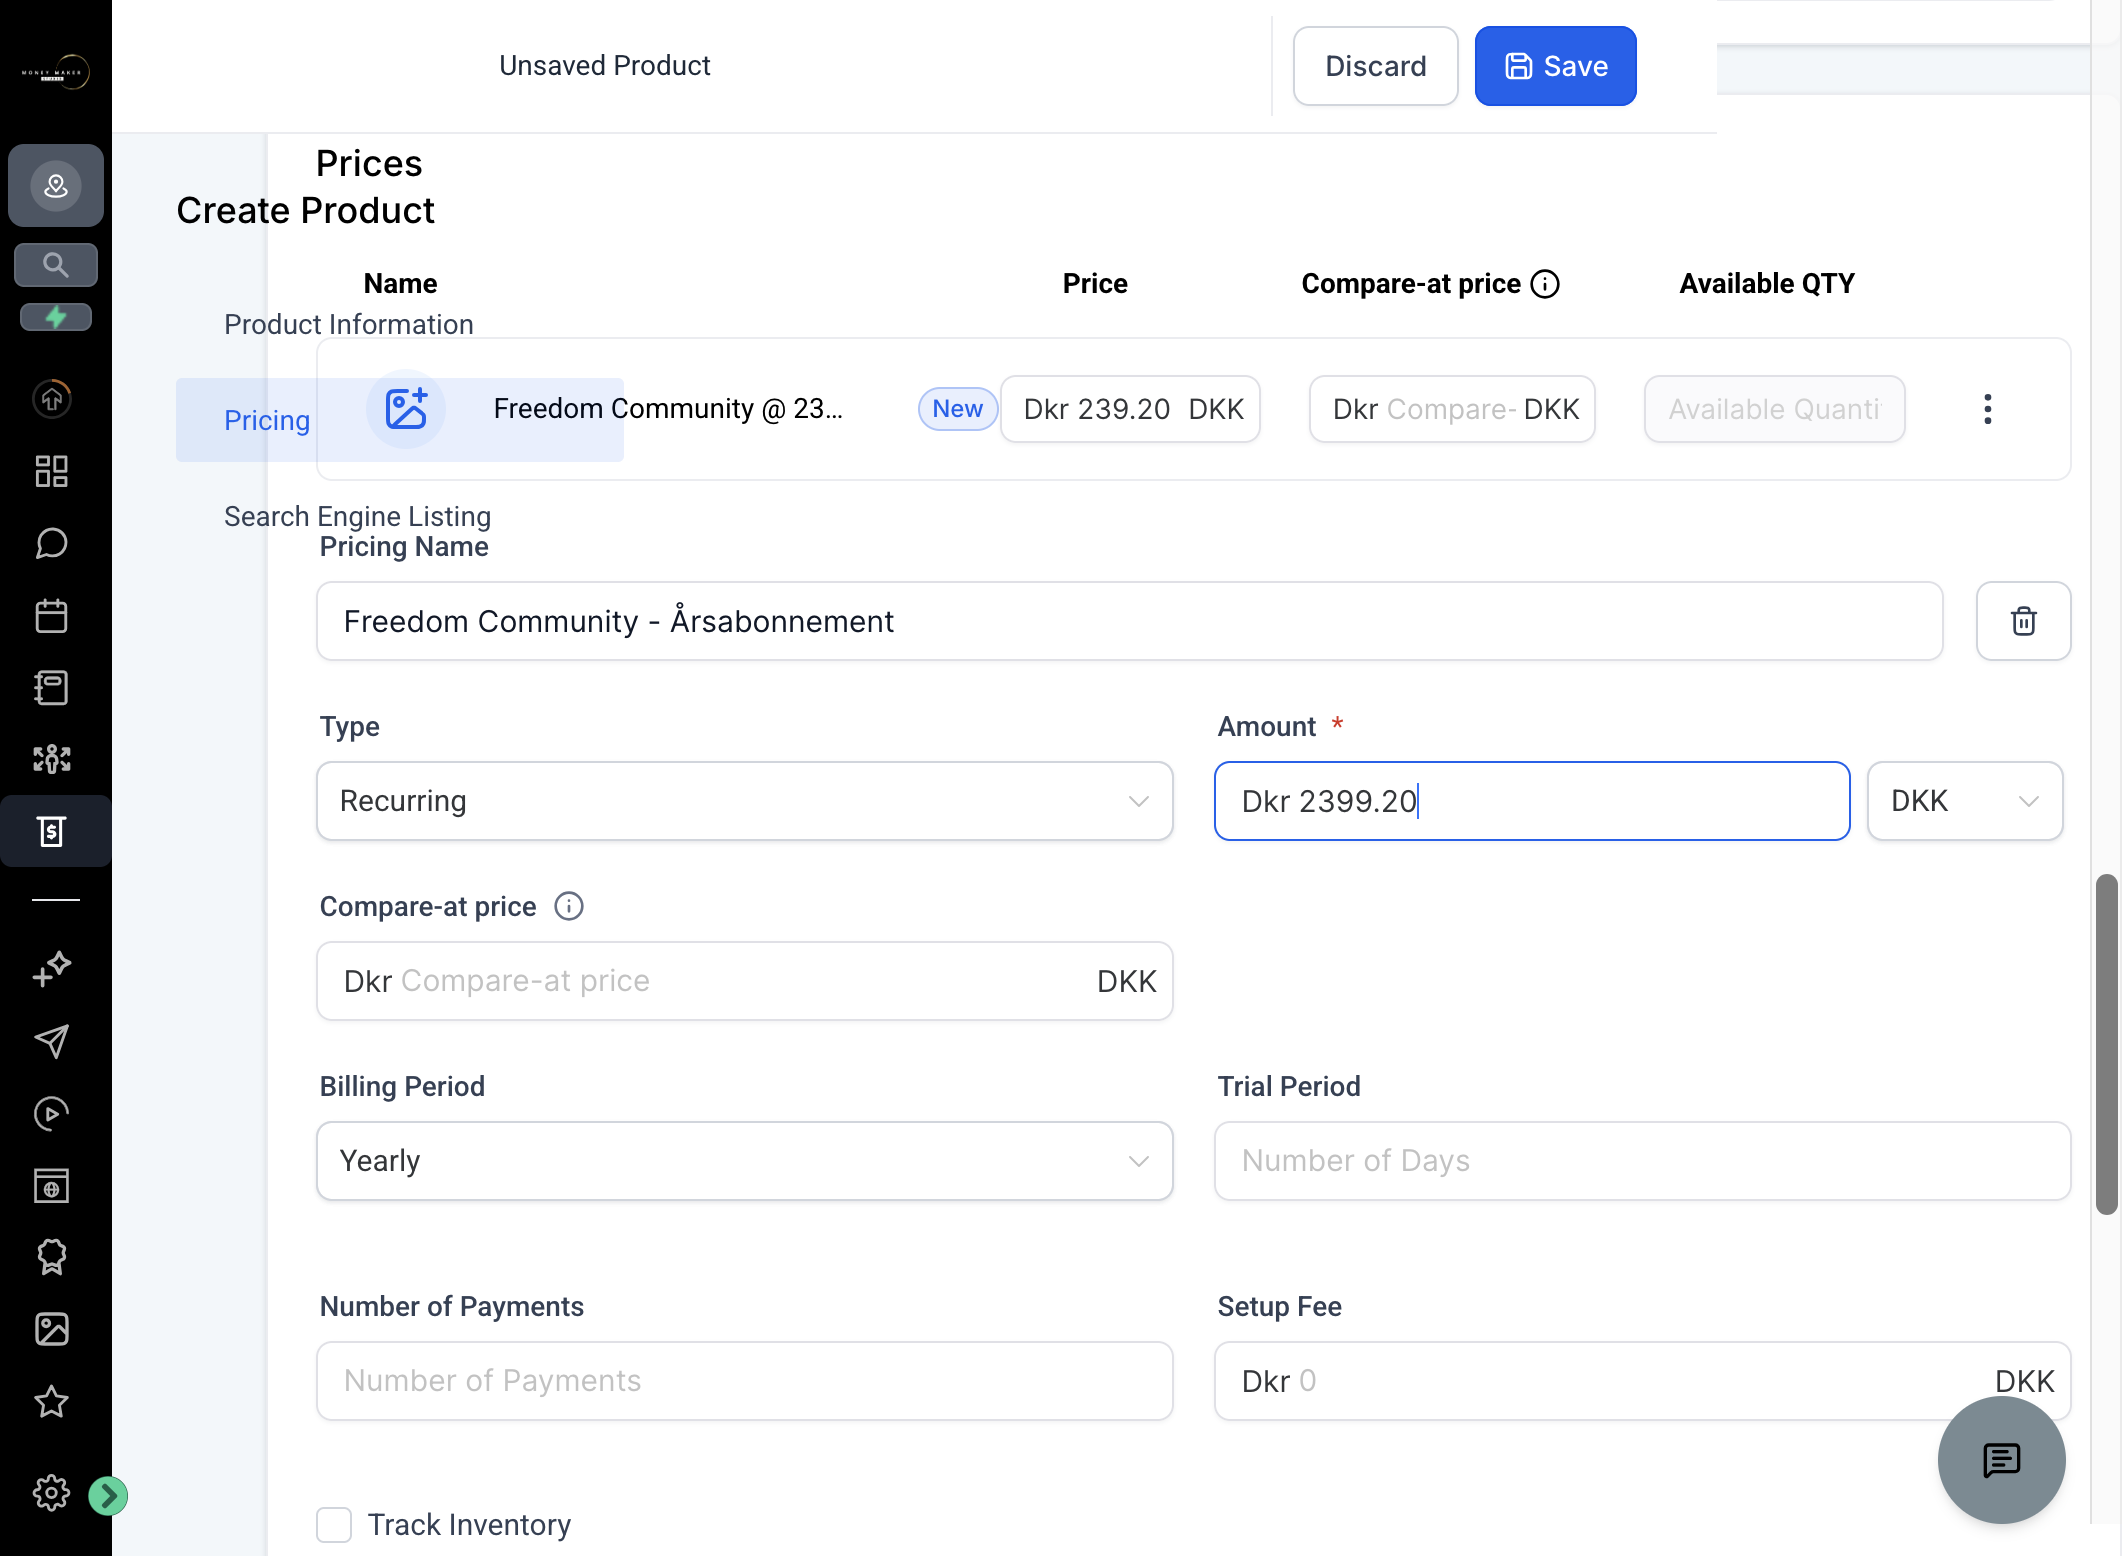This screenshot has width=2122, height=1556.
Task: Open the chat support floating button
Action: [x=2001, y=1460]
